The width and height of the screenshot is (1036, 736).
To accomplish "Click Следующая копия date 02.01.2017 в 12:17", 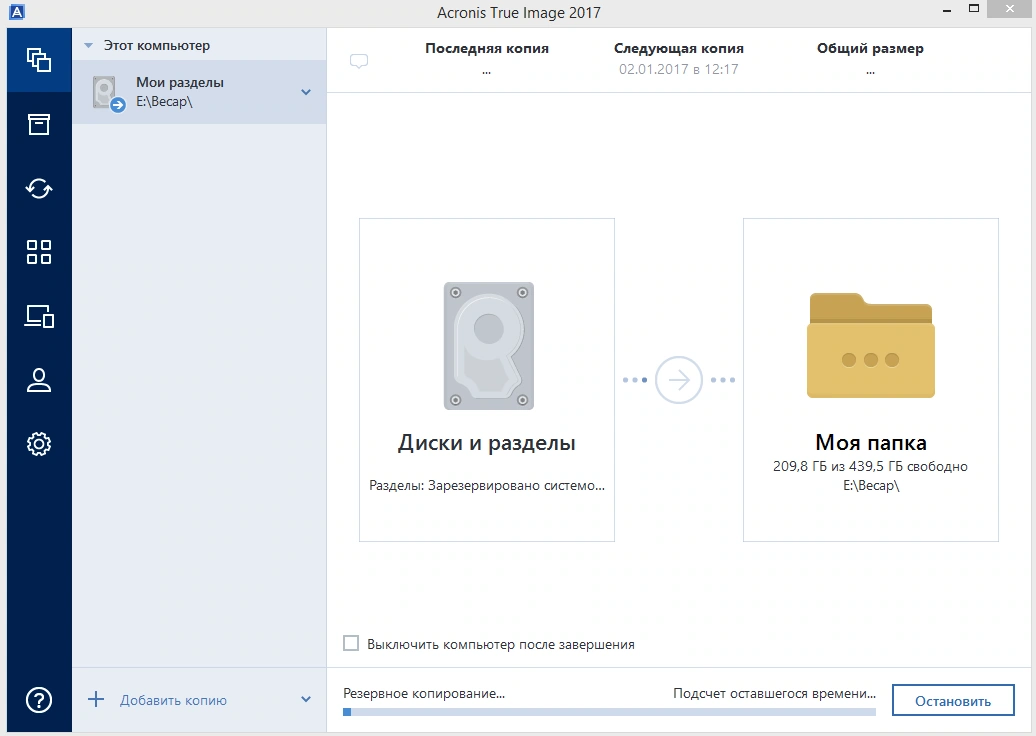I will [679, 69].
